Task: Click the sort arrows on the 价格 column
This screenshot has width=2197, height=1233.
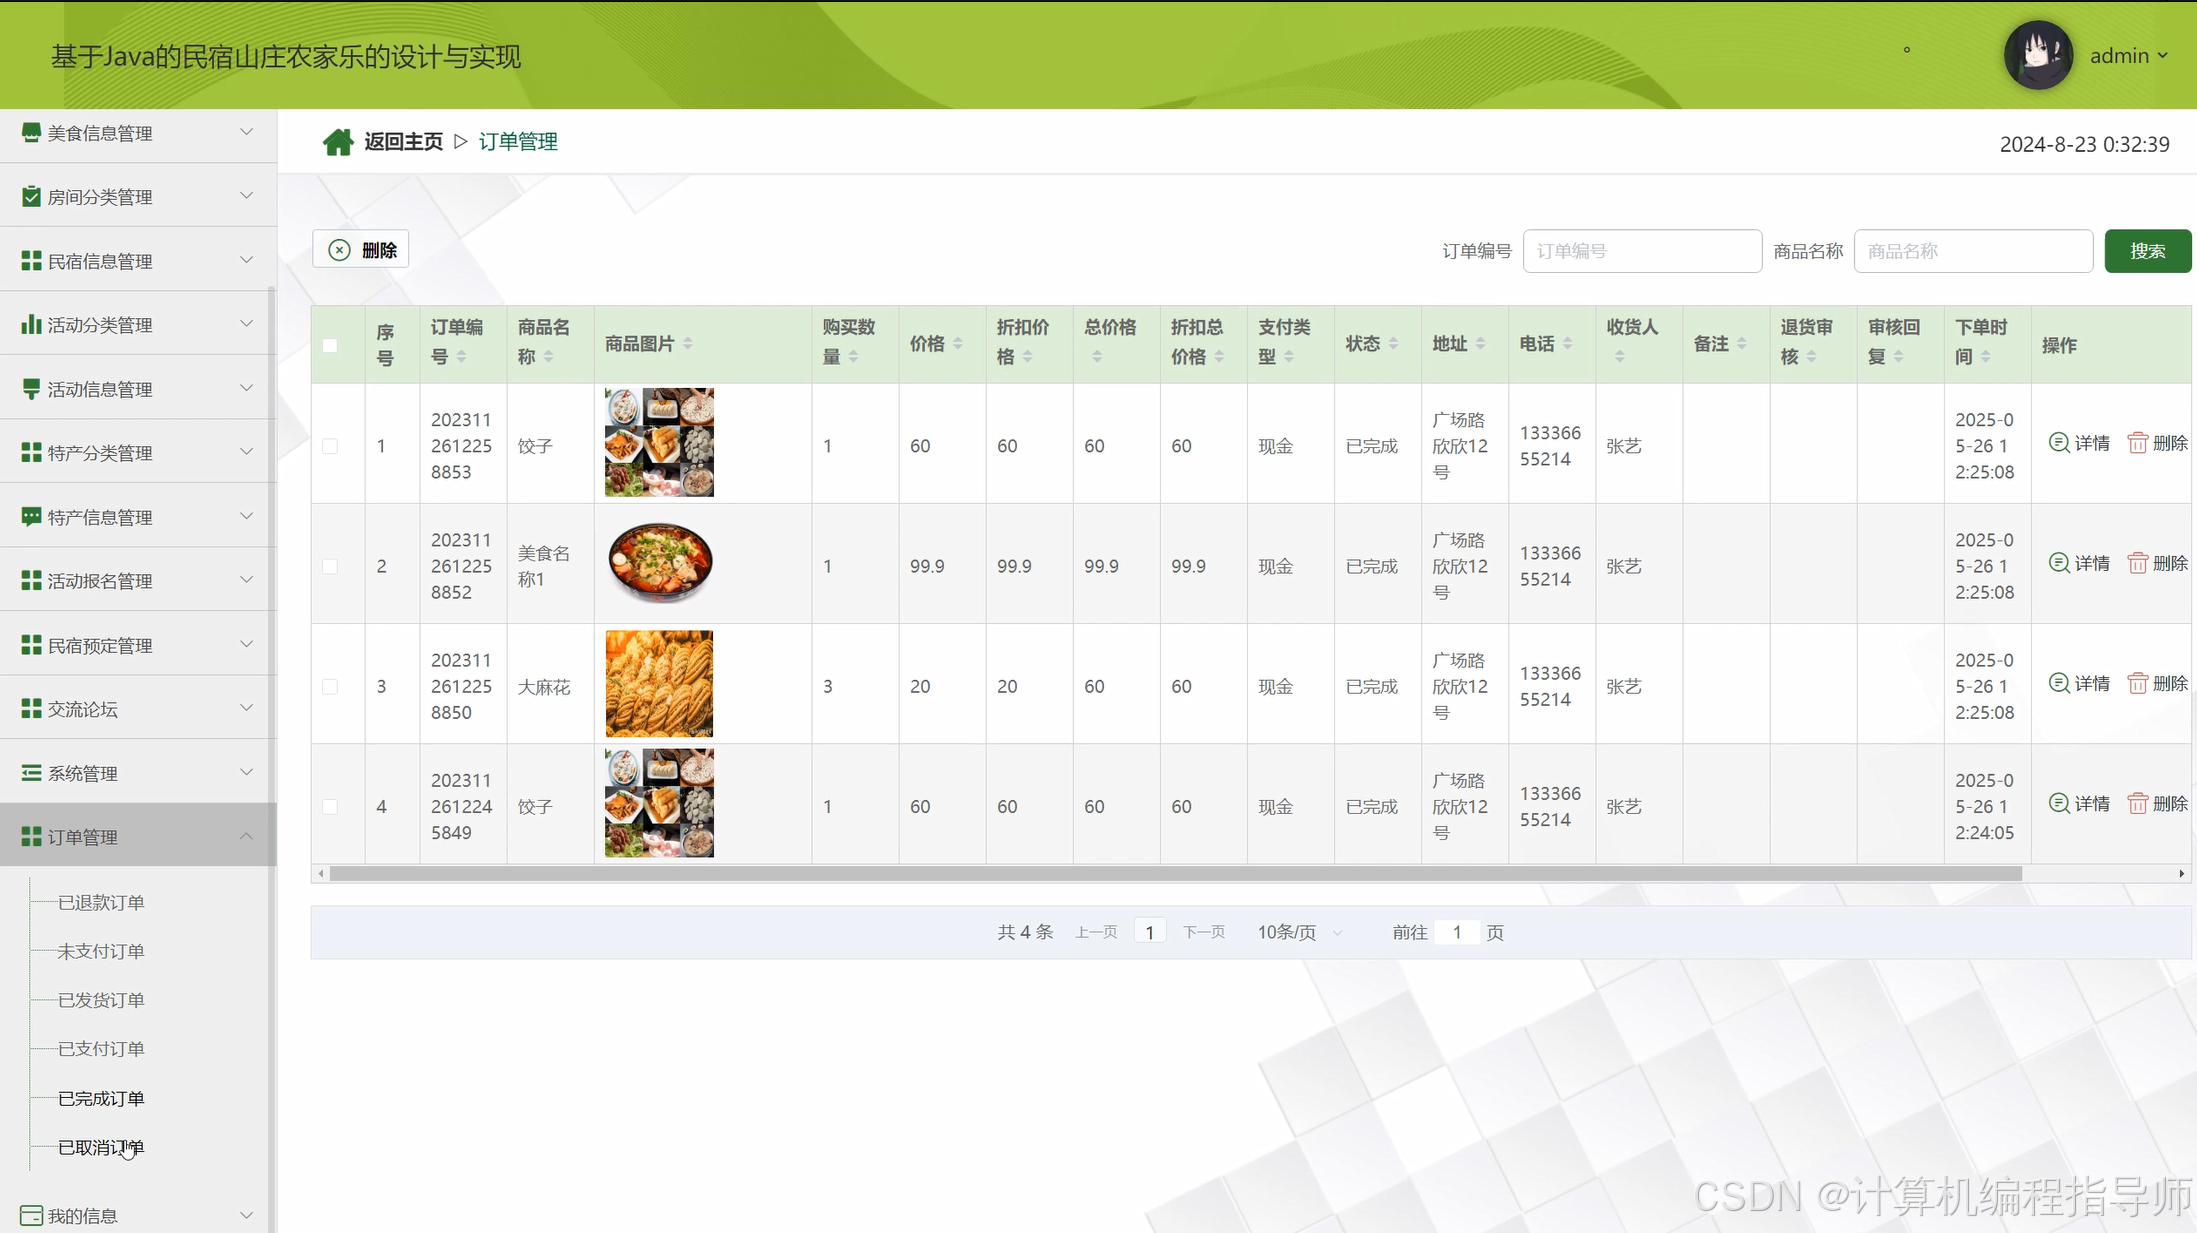Action: (958, 344)
